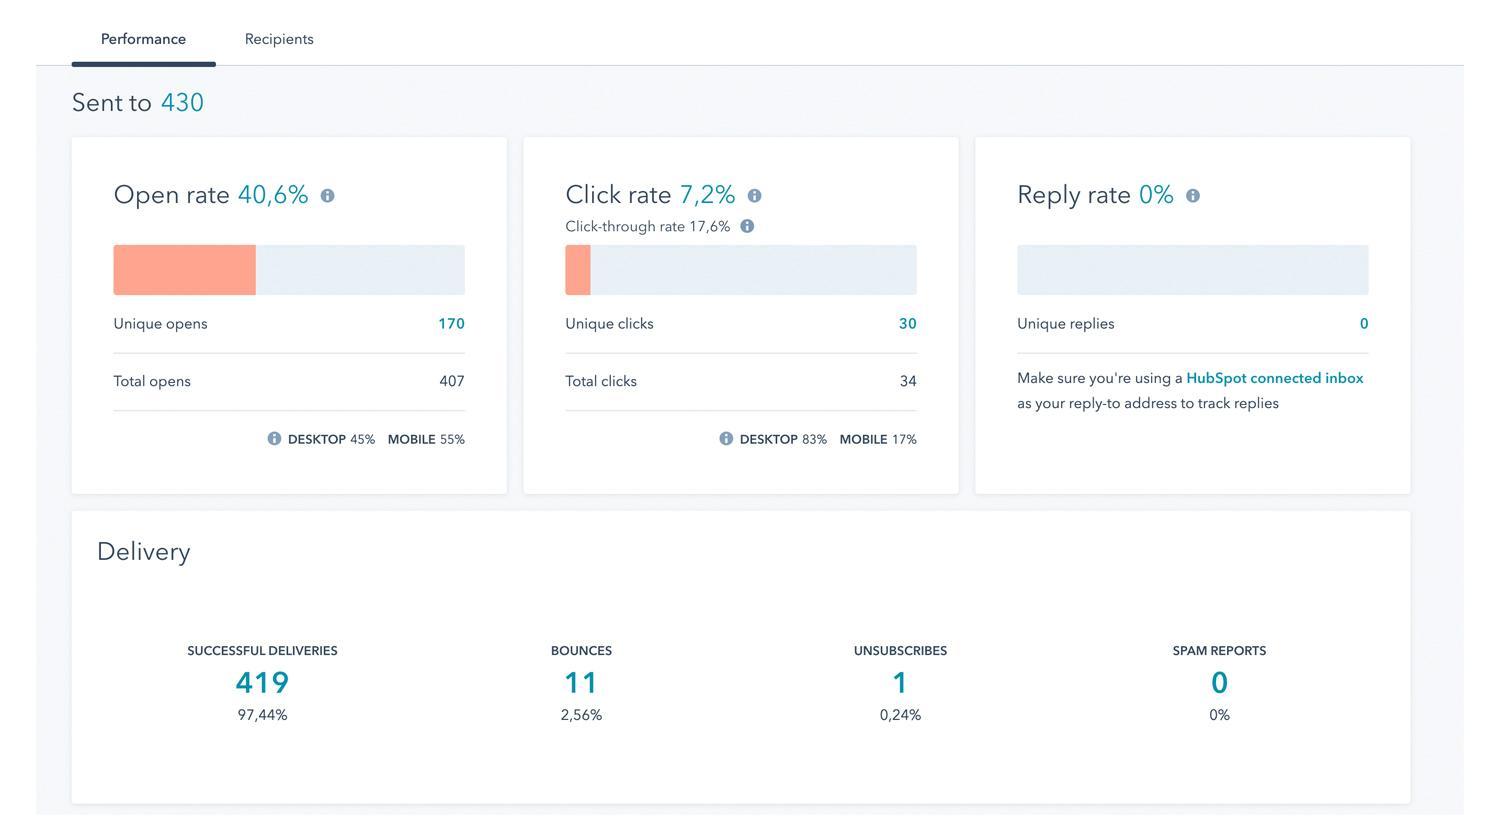Select the 0% spam report percentage
The image size is (1500, 834).
(x=1219, y=716)
